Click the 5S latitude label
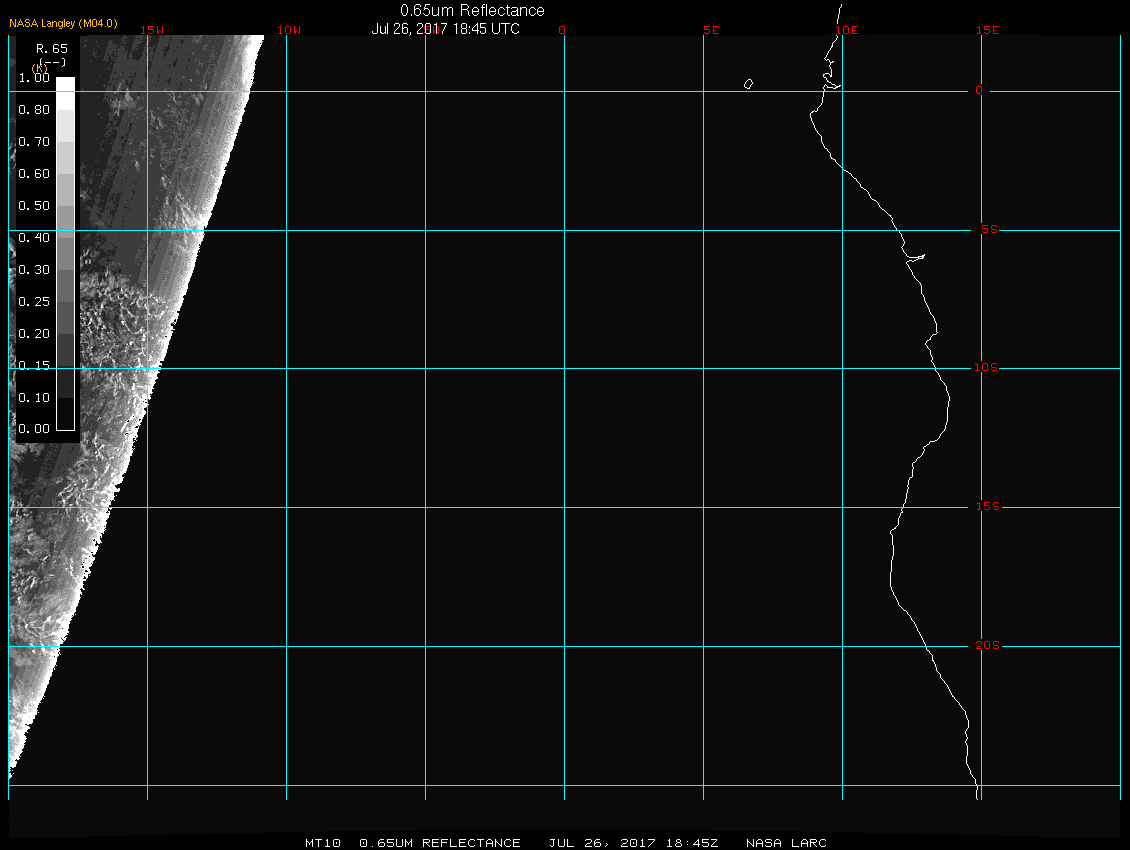 click(986, 230)
